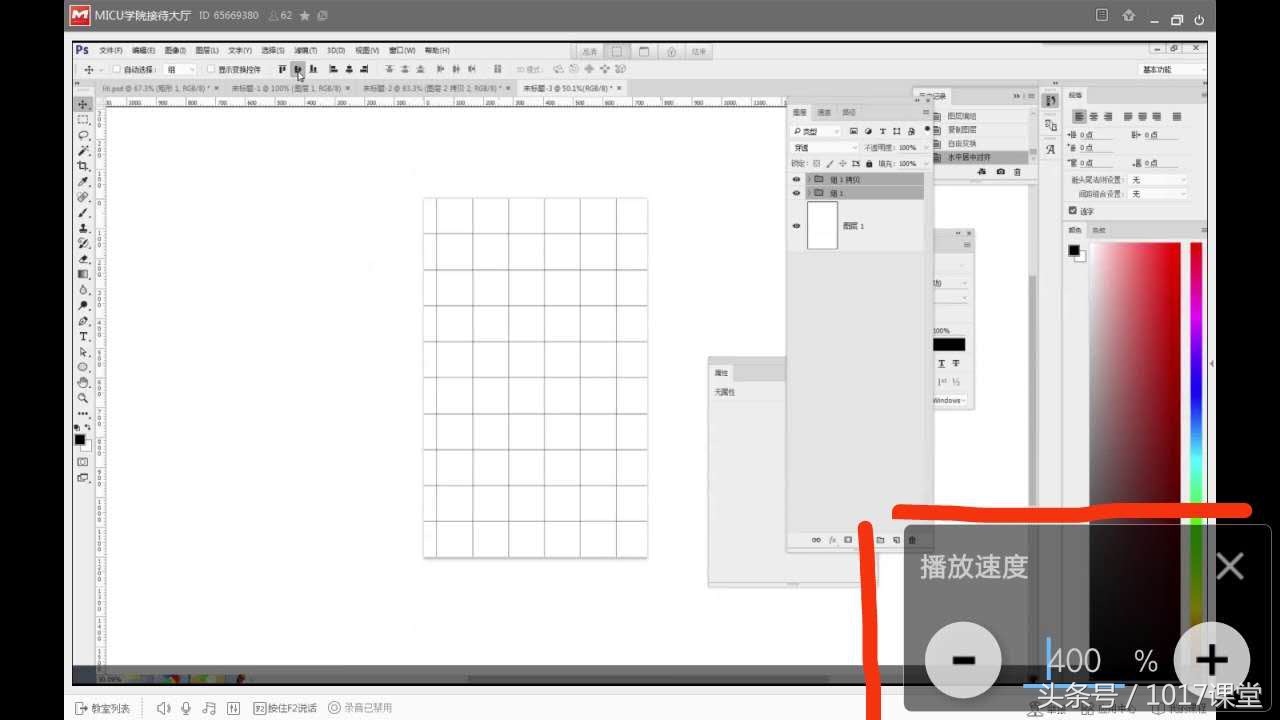
Task: Open the 间距组合设置 dropdown
Action: point(1159,194)
